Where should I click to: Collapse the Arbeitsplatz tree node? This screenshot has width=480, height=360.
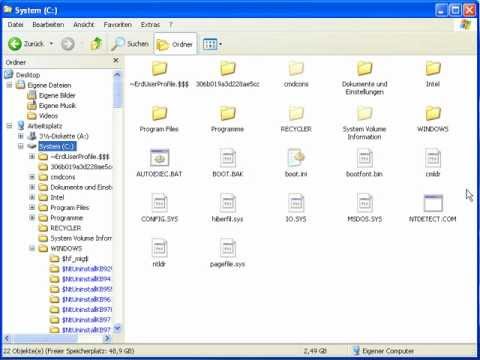[9, 126]
